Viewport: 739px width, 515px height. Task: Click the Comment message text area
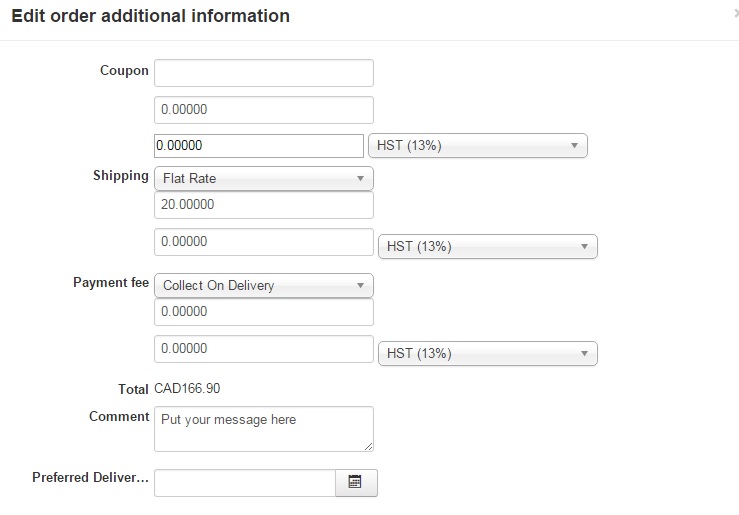click(x=264, y=428)
